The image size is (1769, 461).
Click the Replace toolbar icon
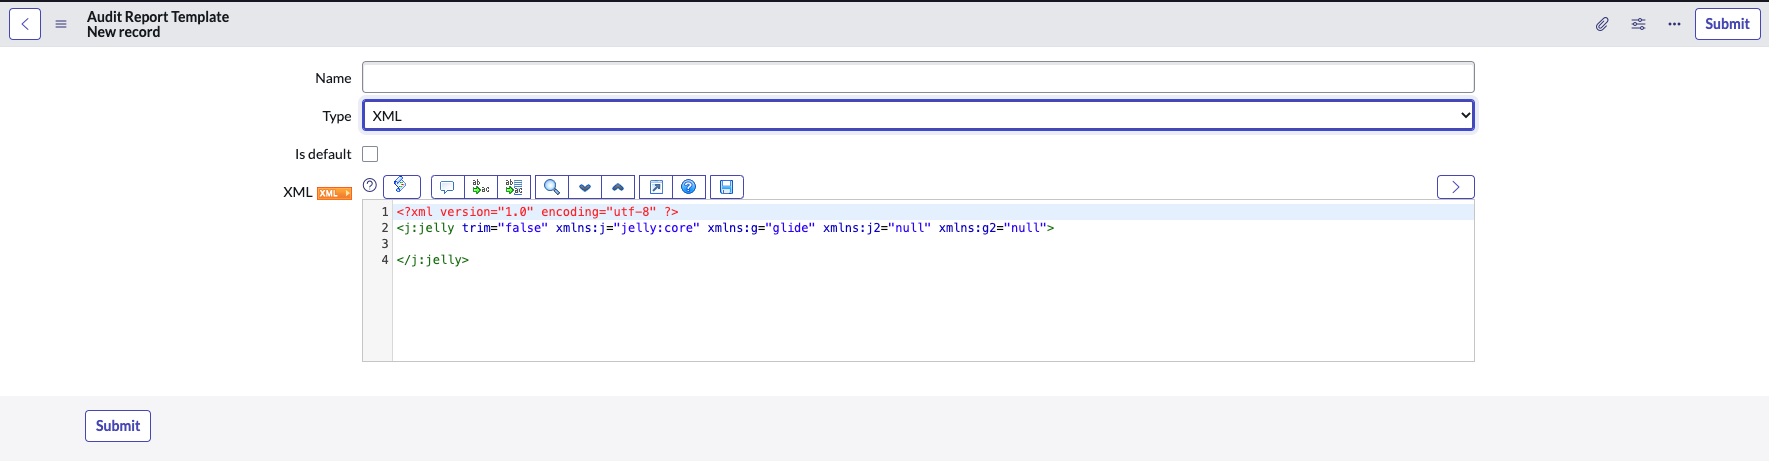(x=481, y=187)
